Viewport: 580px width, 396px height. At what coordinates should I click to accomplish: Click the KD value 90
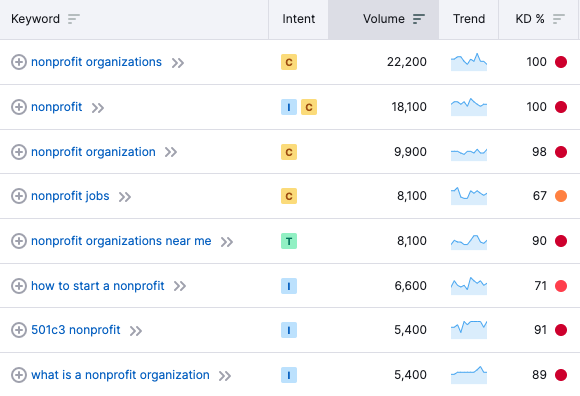click(539, 241)
